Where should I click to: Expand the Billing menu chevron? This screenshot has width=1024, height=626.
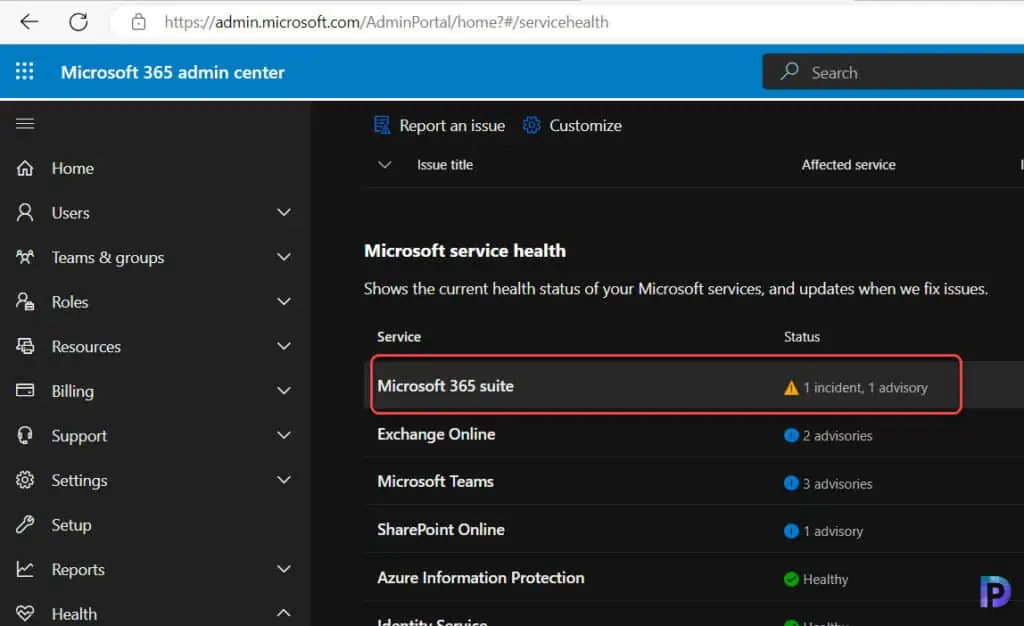[x=283, y=390]
